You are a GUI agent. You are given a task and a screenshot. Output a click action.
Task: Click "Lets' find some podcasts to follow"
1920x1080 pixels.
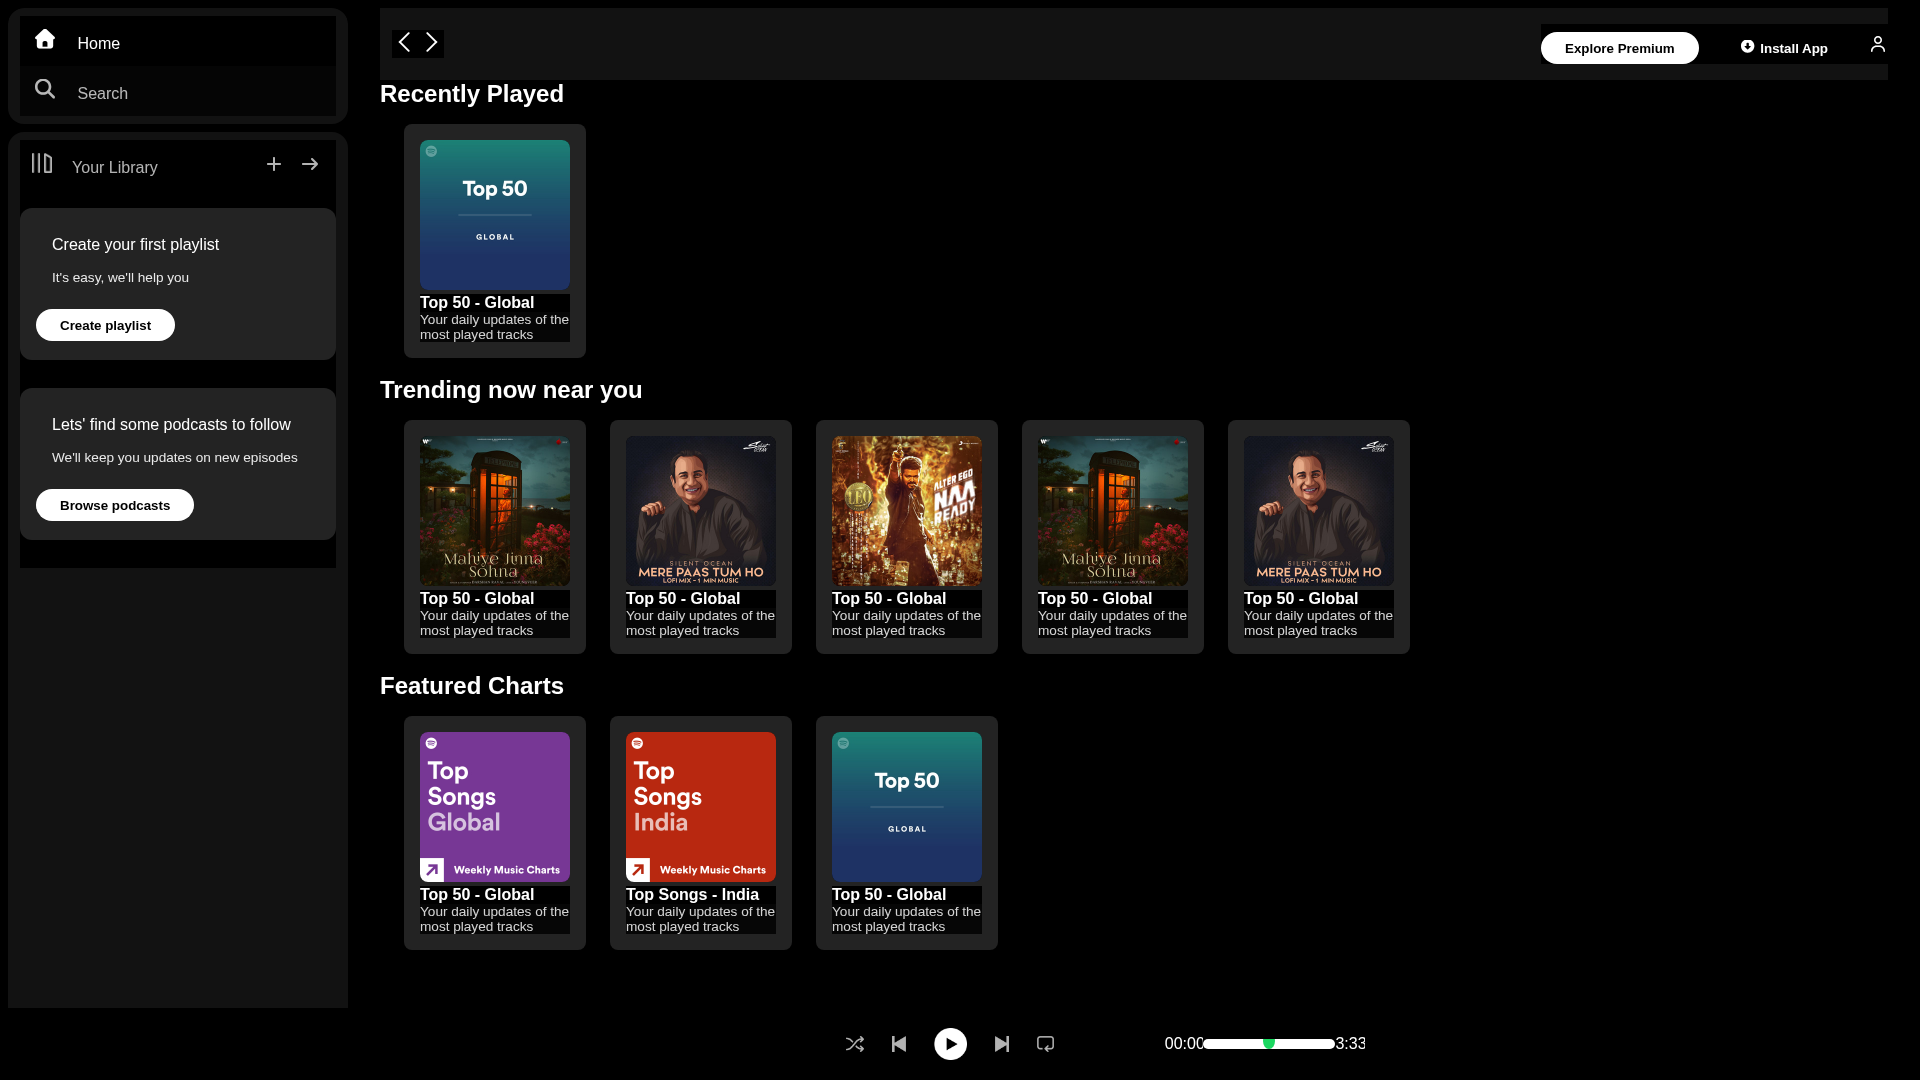click(x=171, y=425)
